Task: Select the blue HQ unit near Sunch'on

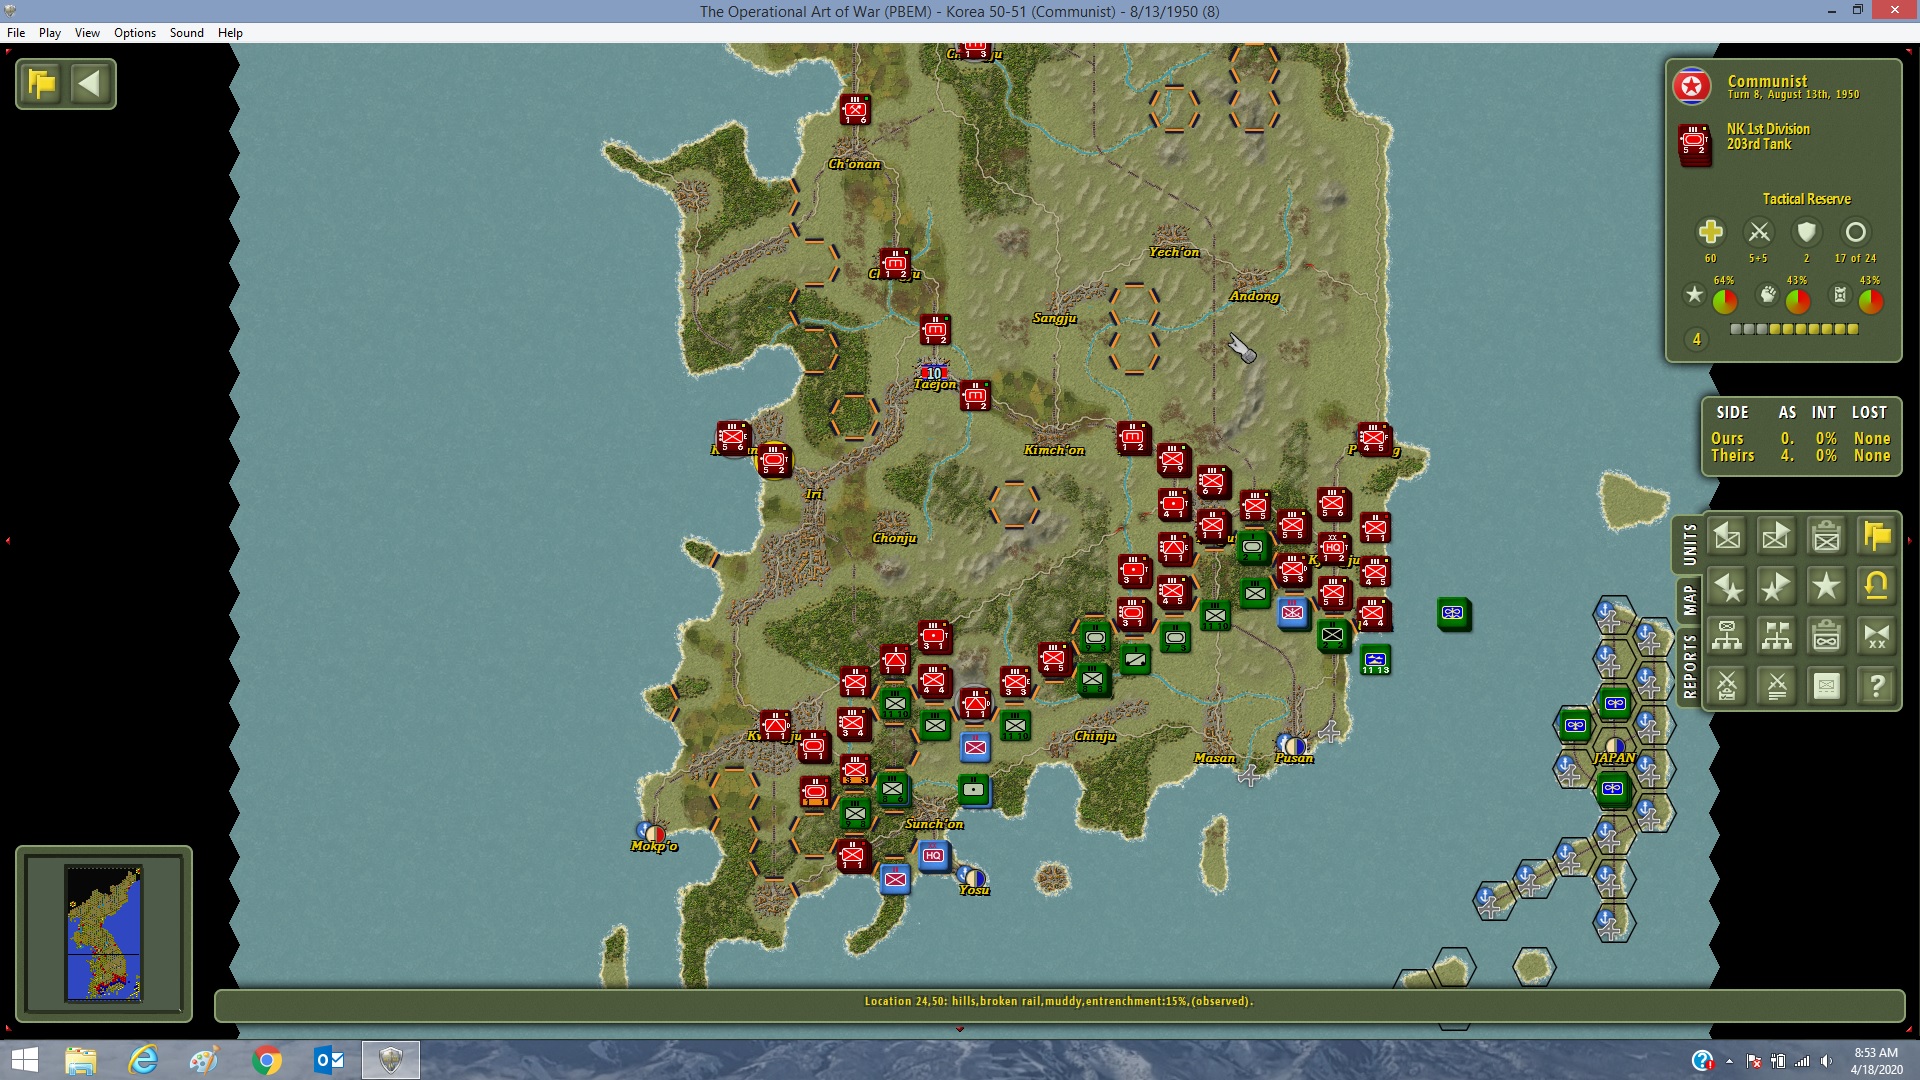Action: (x=934, y=856)
